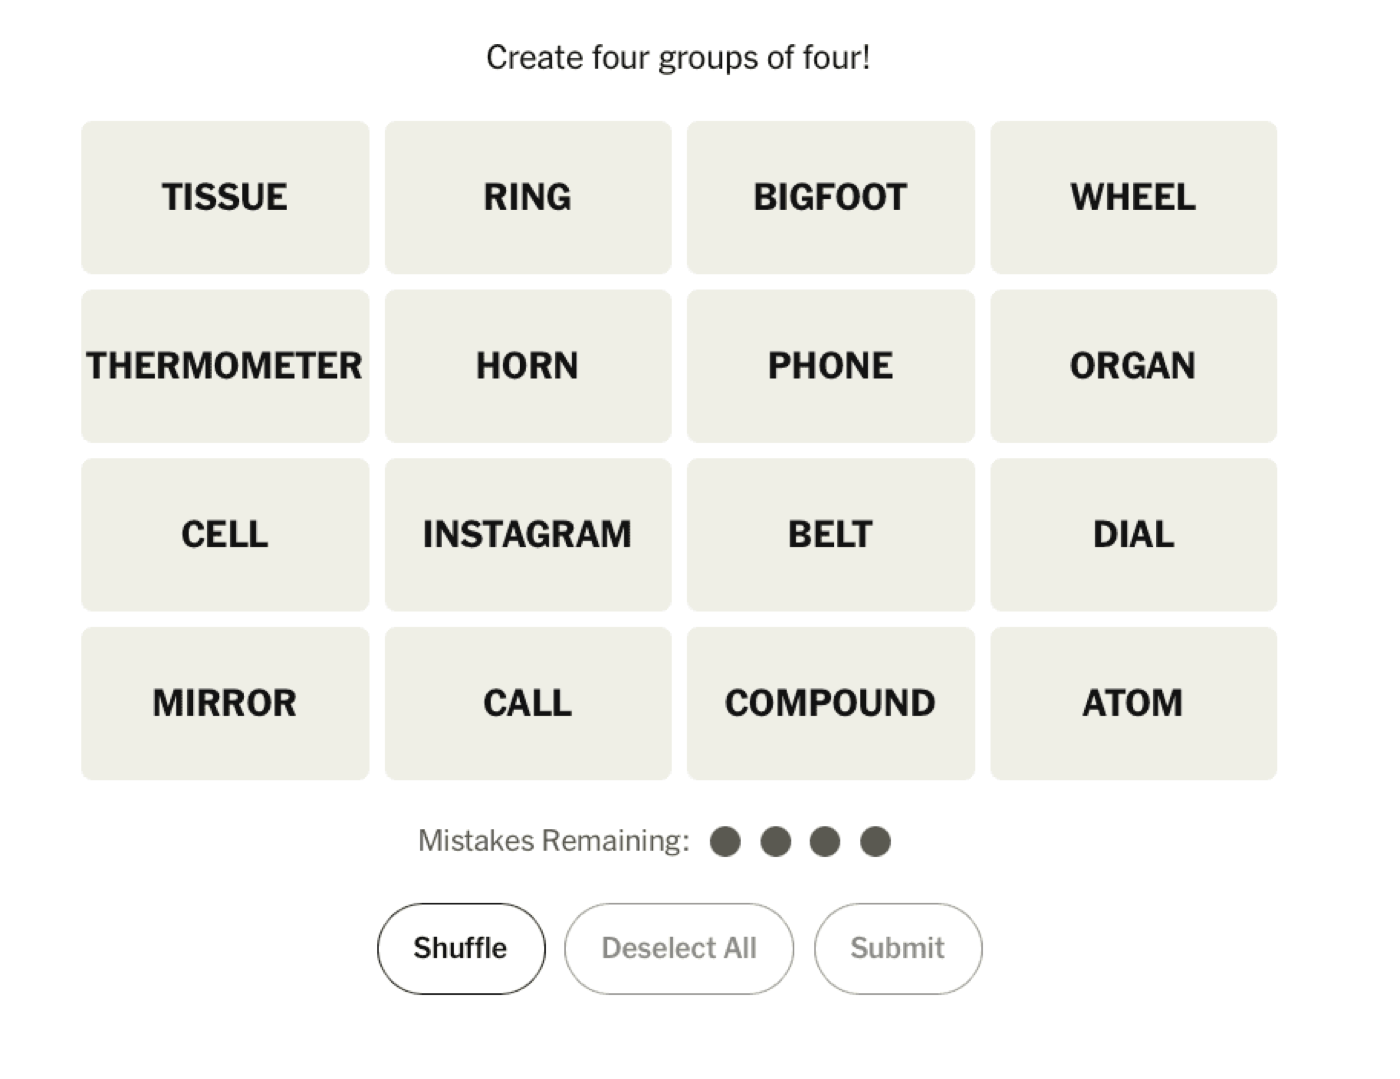Click Deselect All to clear selections
This screenshot has height=1079, width=1400.
pyautogui.click(x=678, y=948)
